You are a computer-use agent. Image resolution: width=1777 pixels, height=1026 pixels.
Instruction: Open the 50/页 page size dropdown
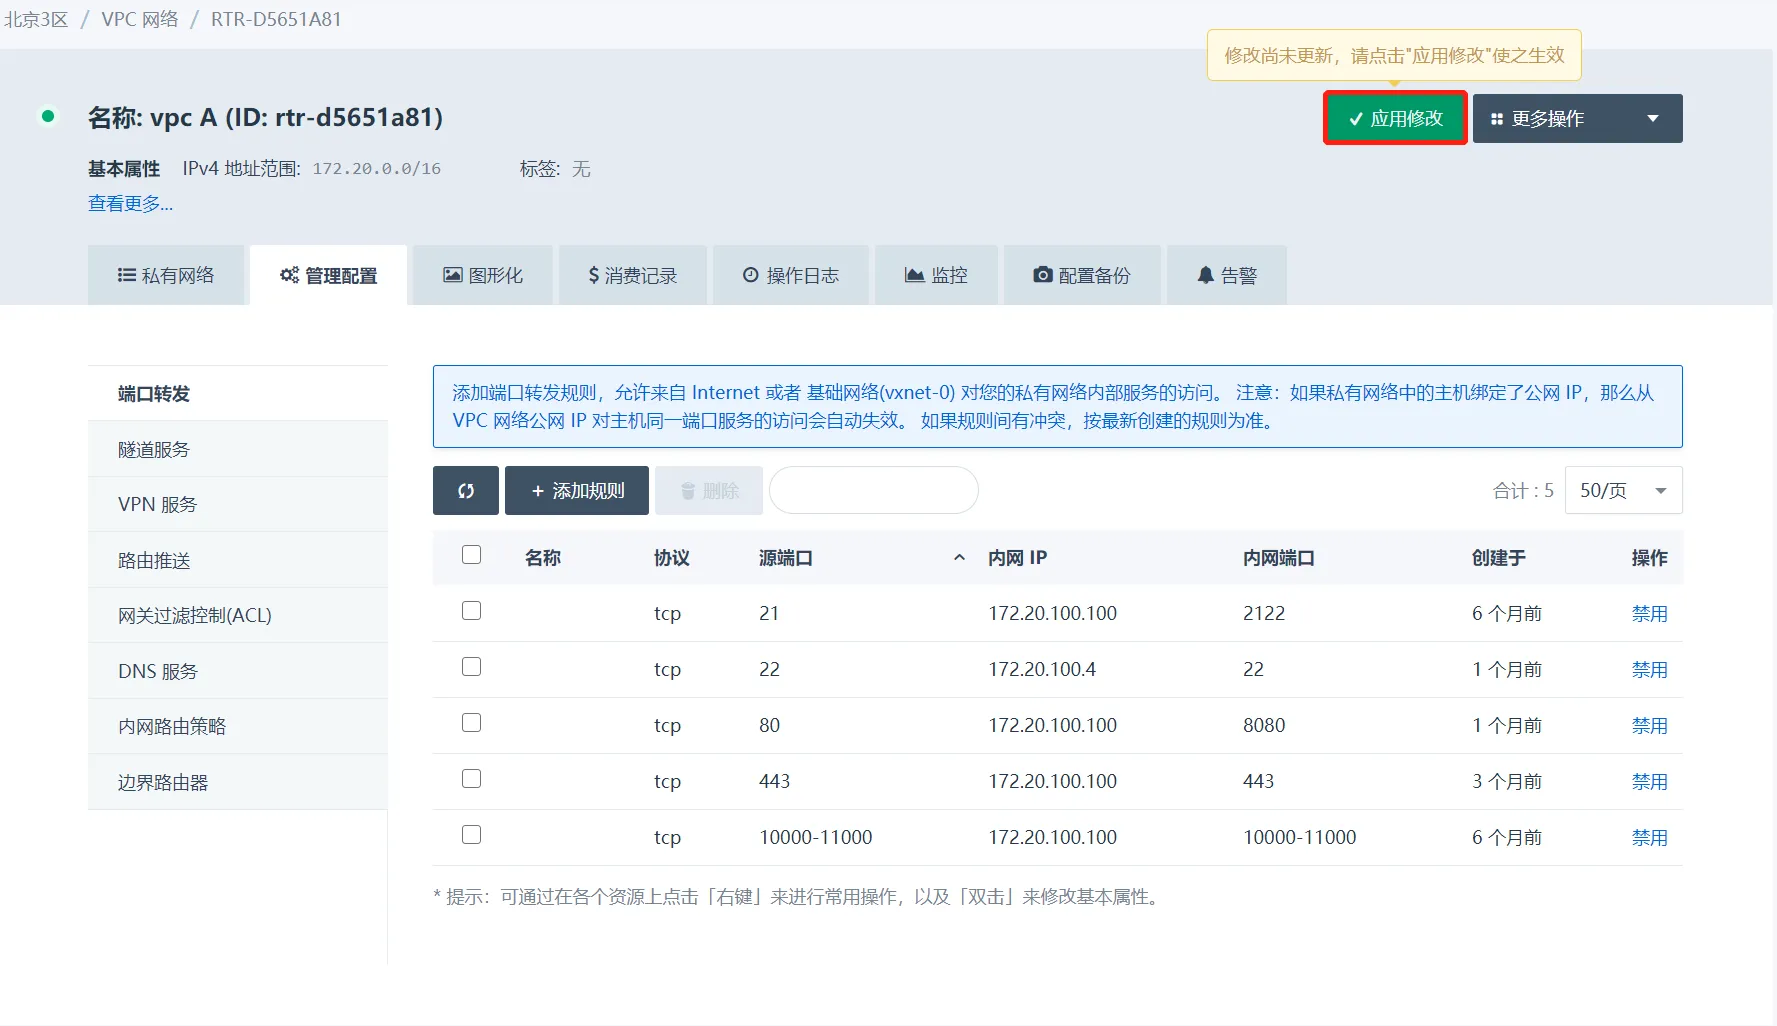(x=1622, y=490)
